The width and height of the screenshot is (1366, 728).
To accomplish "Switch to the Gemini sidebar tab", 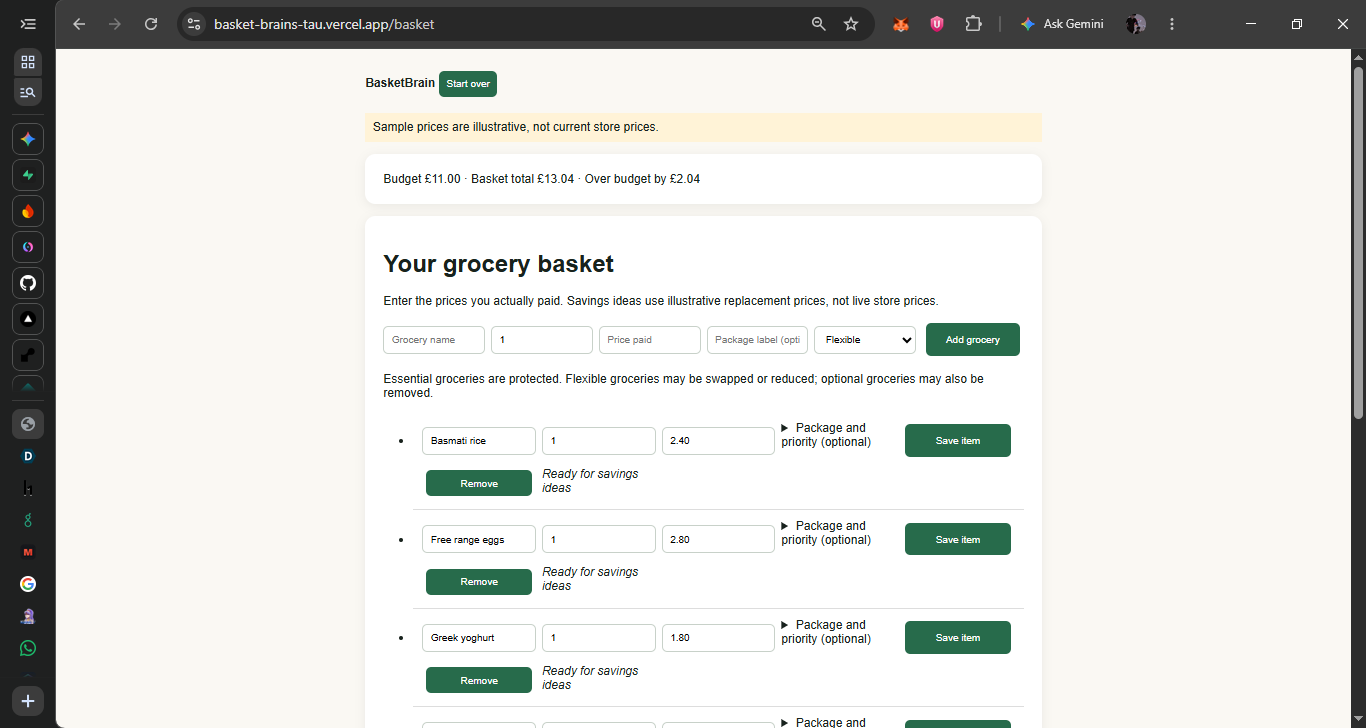I will click(x=28, y=139).
